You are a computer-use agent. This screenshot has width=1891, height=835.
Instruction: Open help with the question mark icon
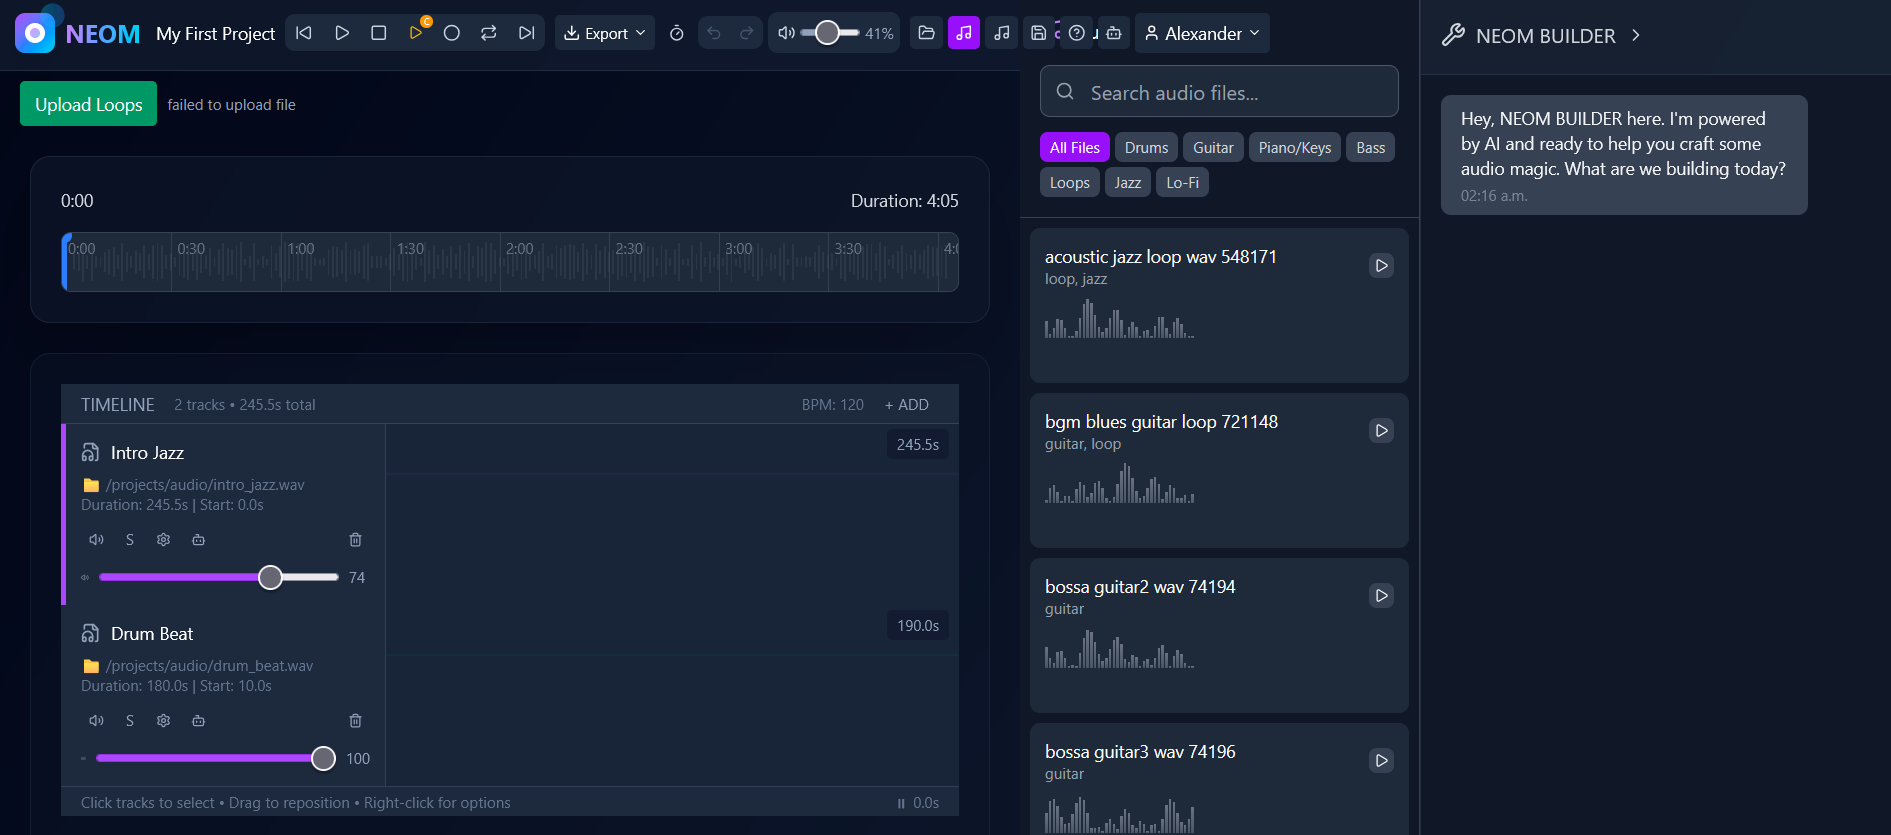pos(1077,33)
